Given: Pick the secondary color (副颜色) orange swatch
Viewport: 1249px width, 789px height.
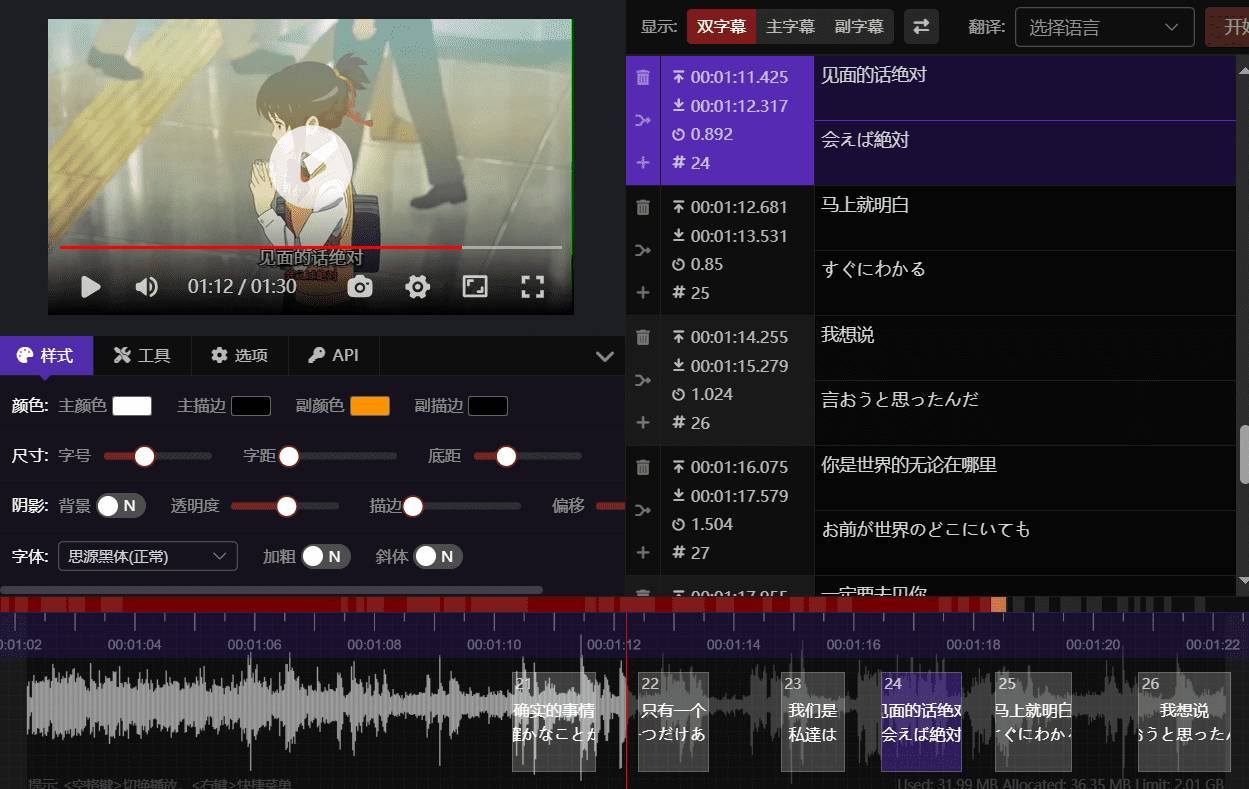Looking at the screenshot, I should (x=370, y=406).
